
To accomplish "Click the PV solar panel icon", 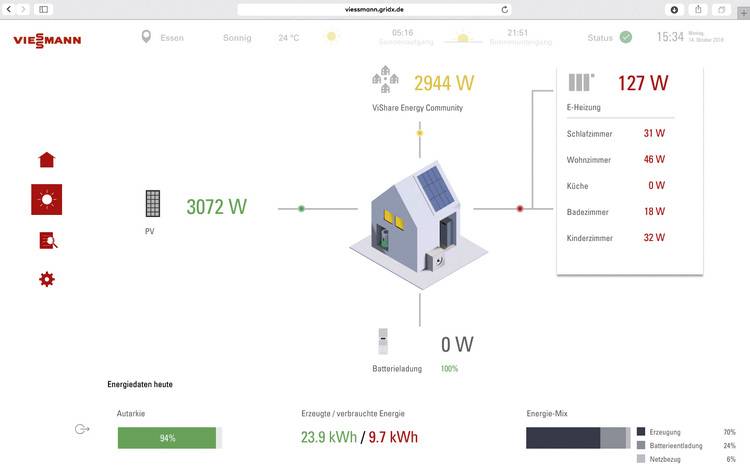I will click(x=152, y=205).
